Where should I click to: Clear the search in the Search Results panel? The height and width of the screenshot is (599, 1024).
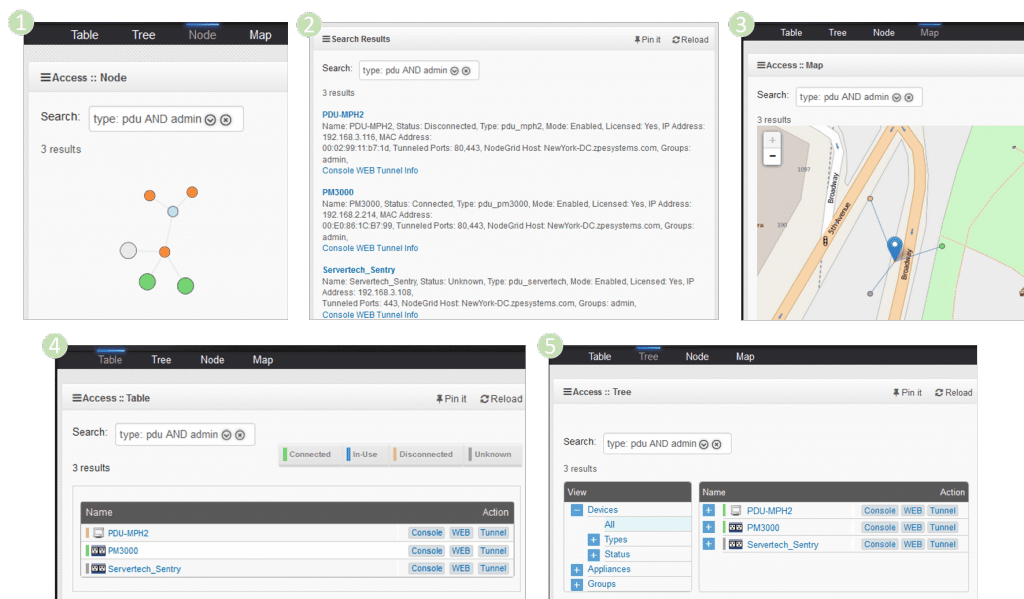tap(466, 71)
